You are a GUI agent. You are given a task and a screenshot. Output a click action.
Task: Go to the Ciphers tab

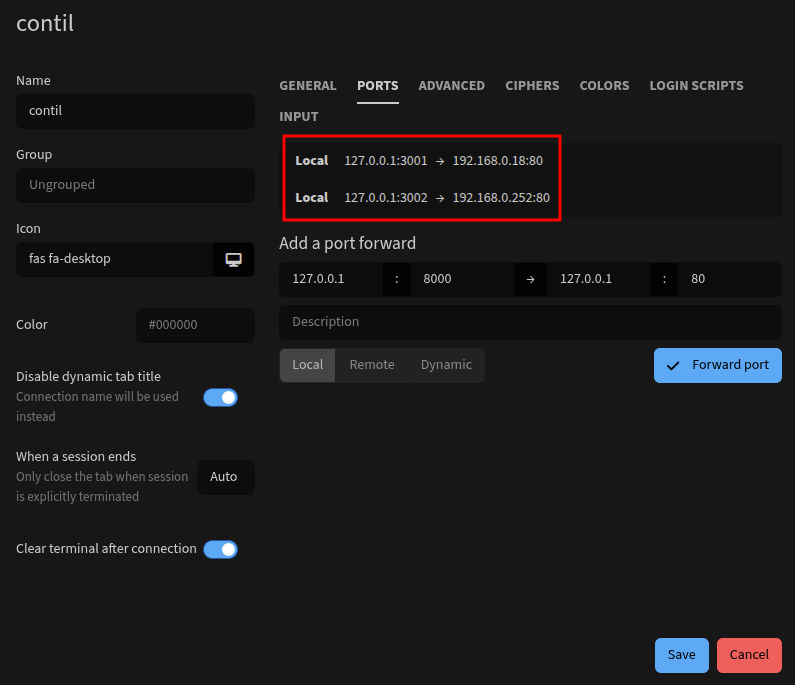pos(532,86)
